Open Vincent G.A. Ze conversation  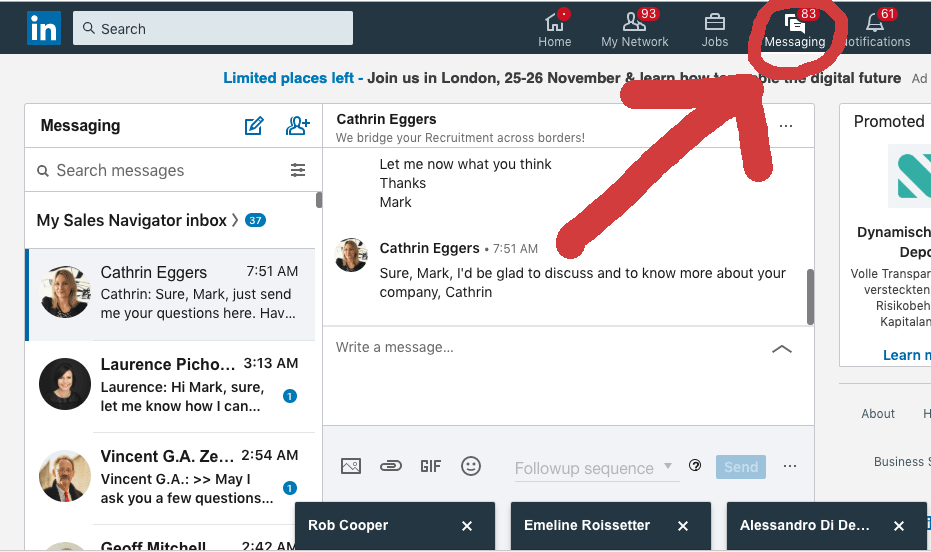[171, 479]
